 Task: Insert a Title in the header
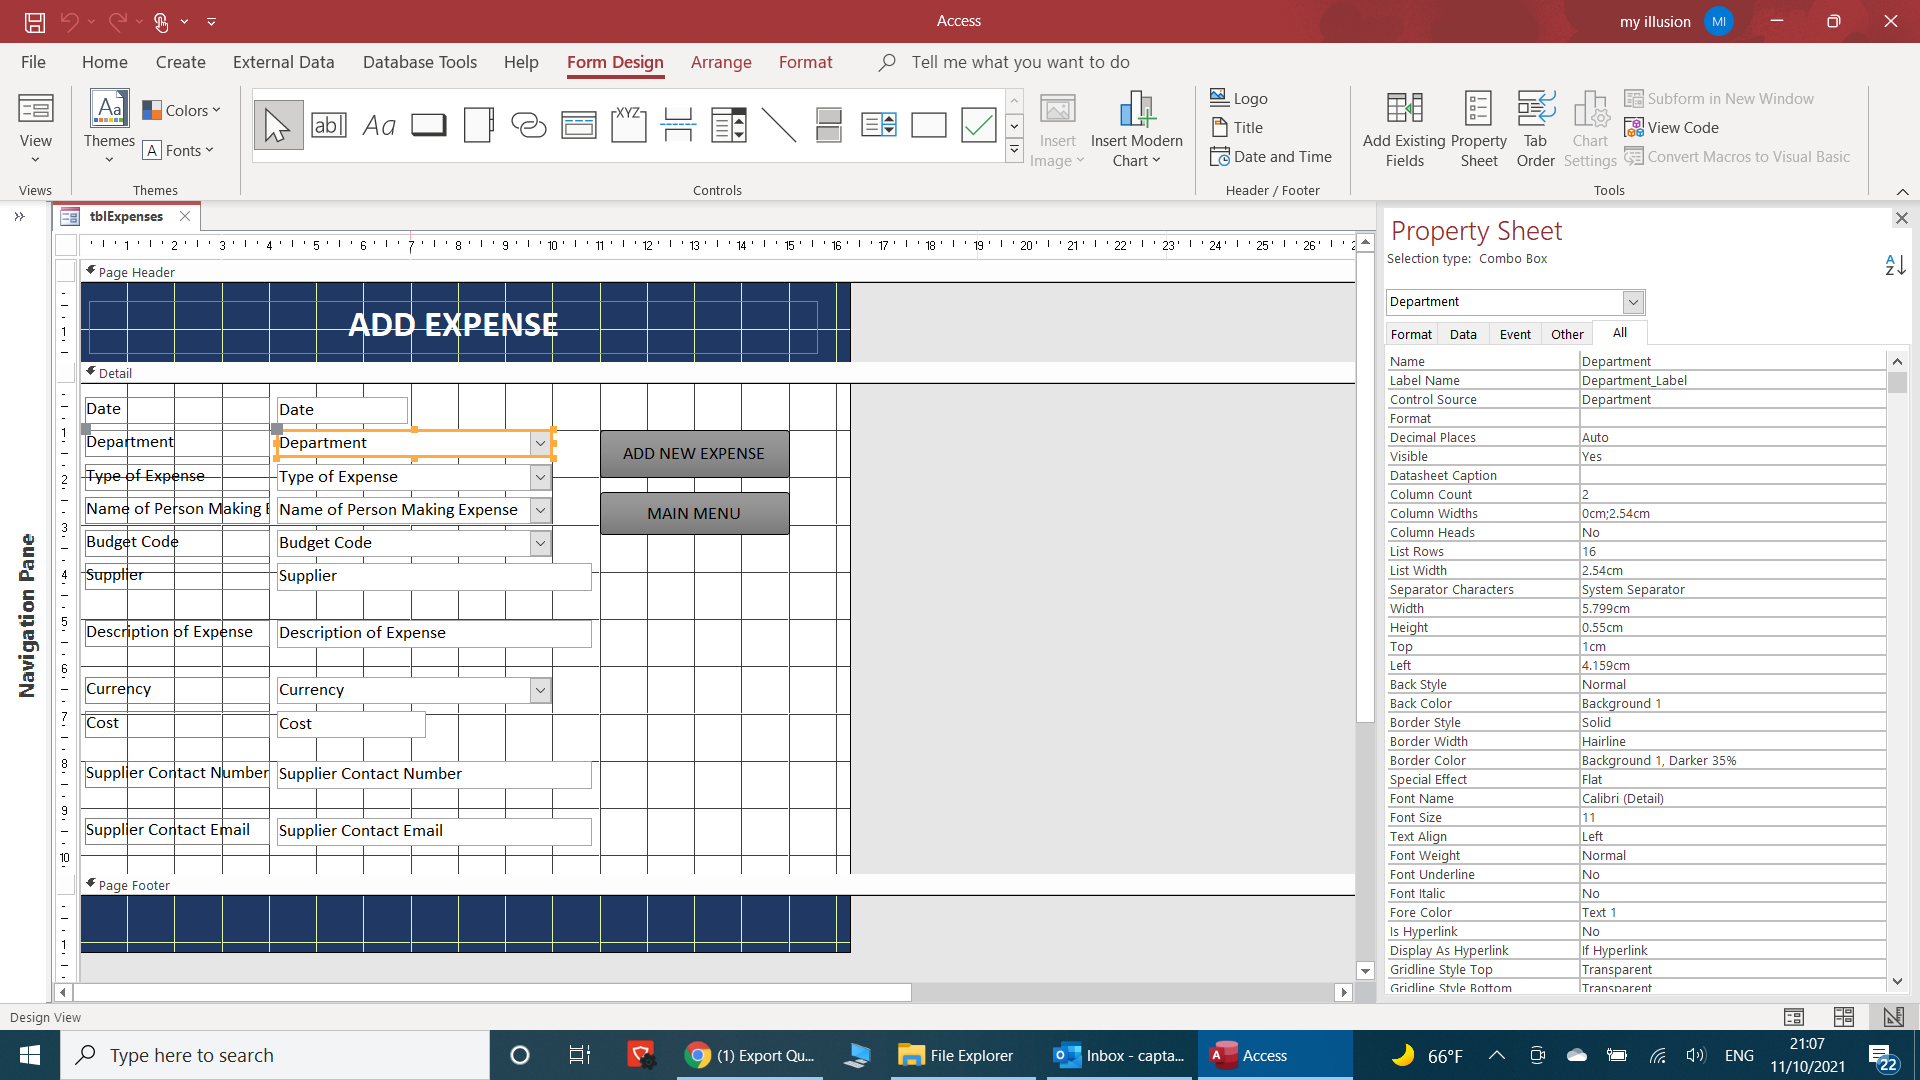pyautogui.click(x=1237, y=127)
